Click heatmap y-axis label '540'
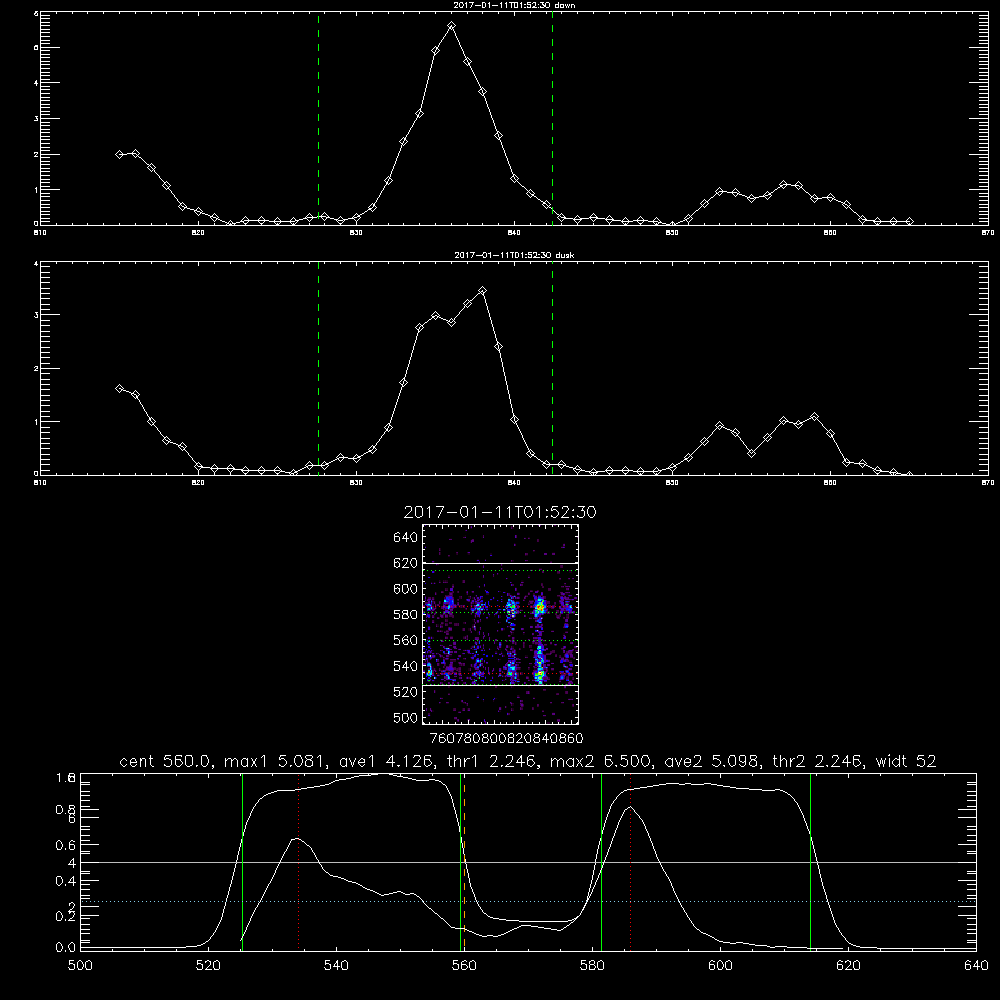The width and height of the screenshot is (1000, 1000). click(x=406, y=666)
